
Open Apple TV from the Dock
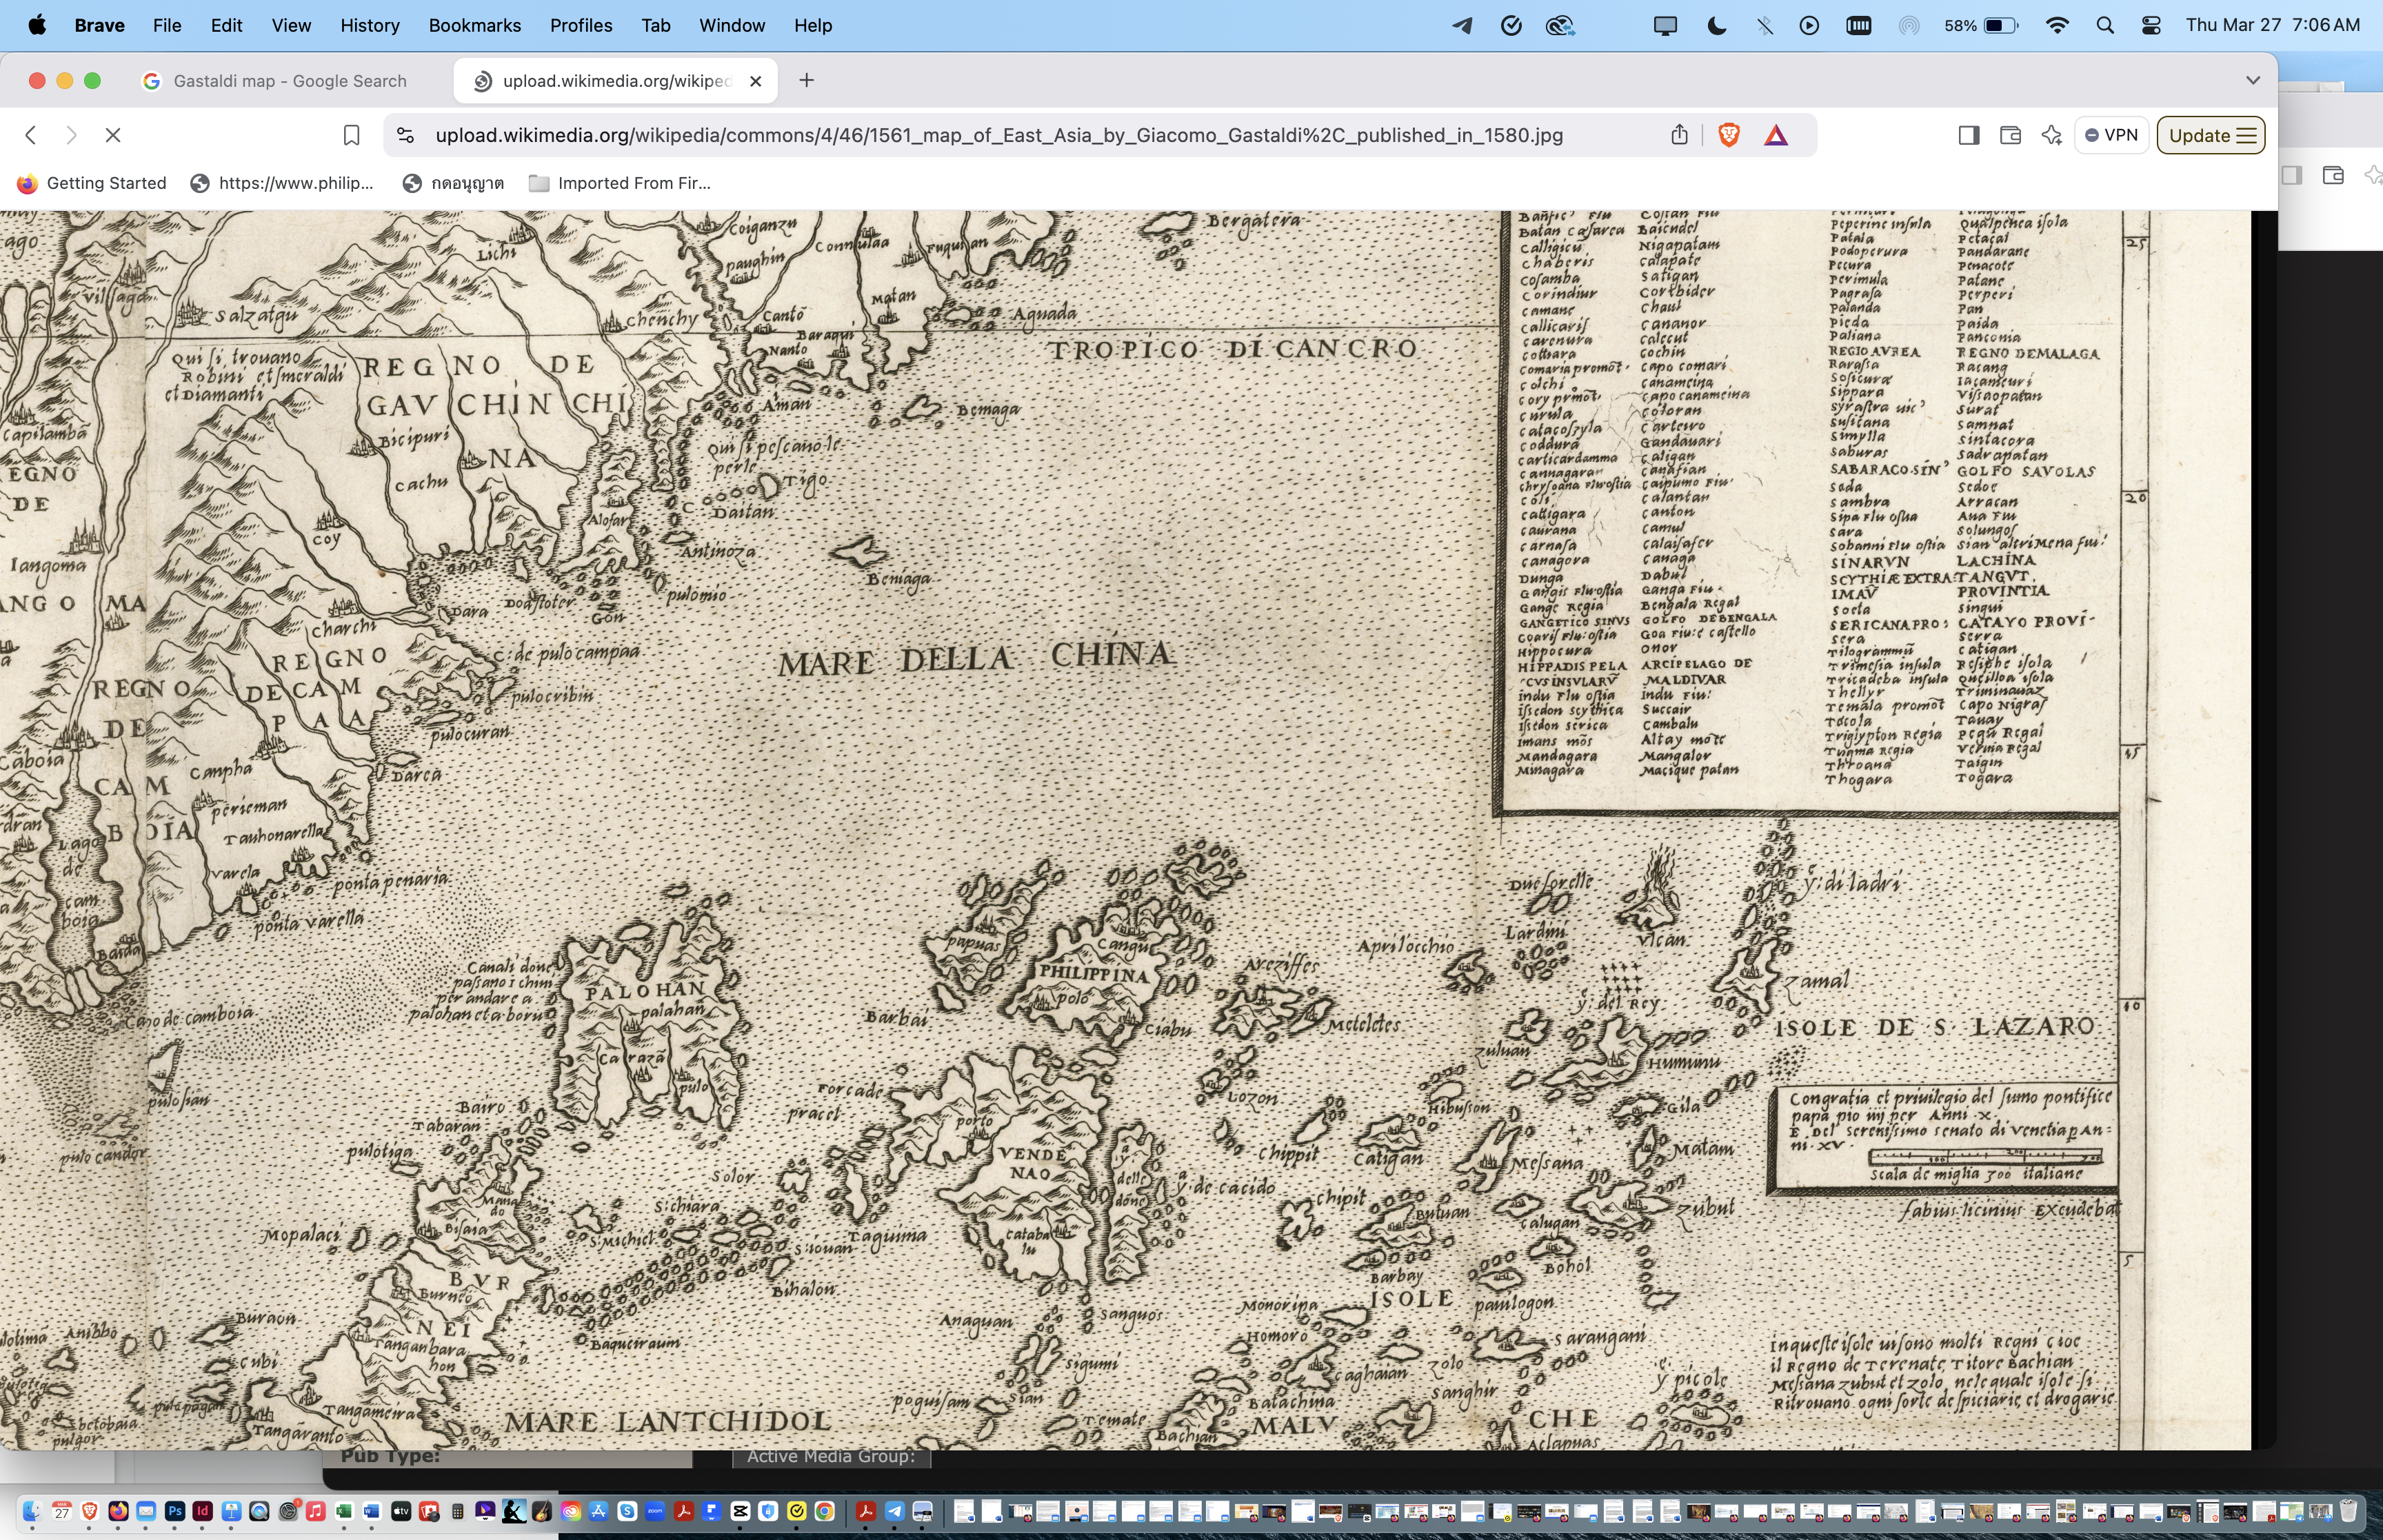(401, 1511)
